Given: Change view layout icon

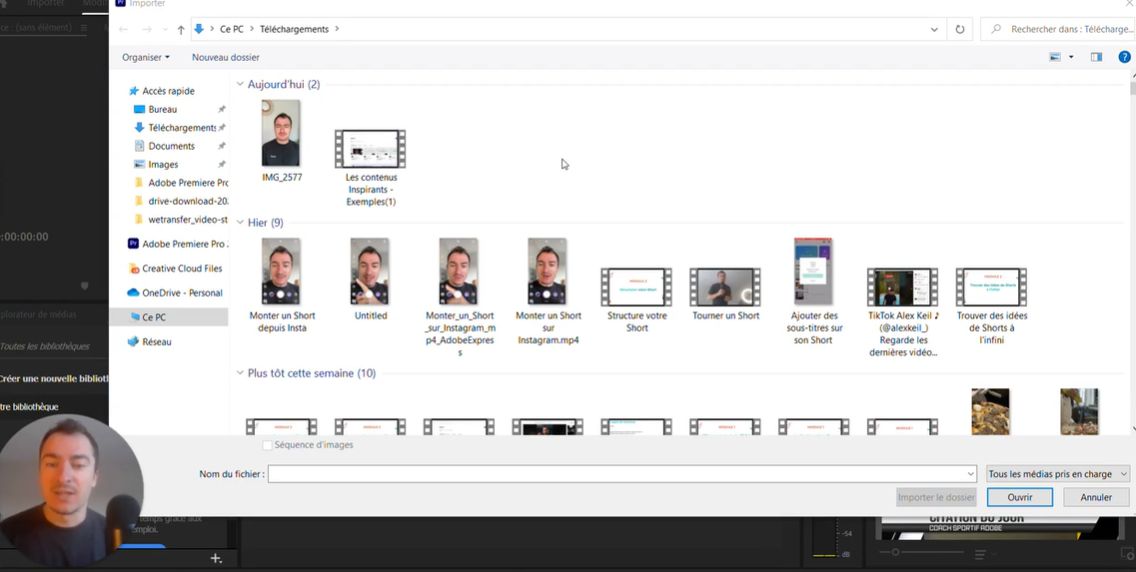Looking at the screenshot, I should tap(1055, 57).
